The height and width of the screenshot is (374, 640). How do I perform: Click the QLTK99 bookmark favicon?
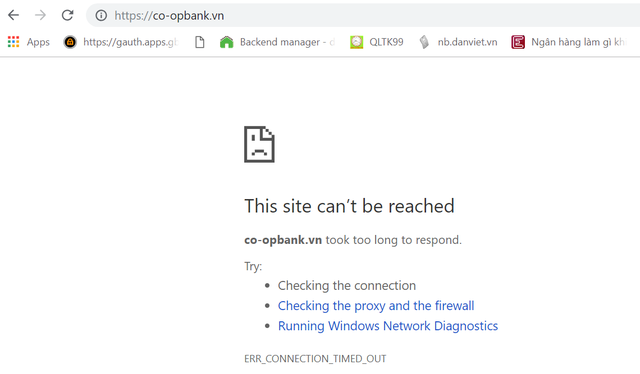tap(357, 42)
